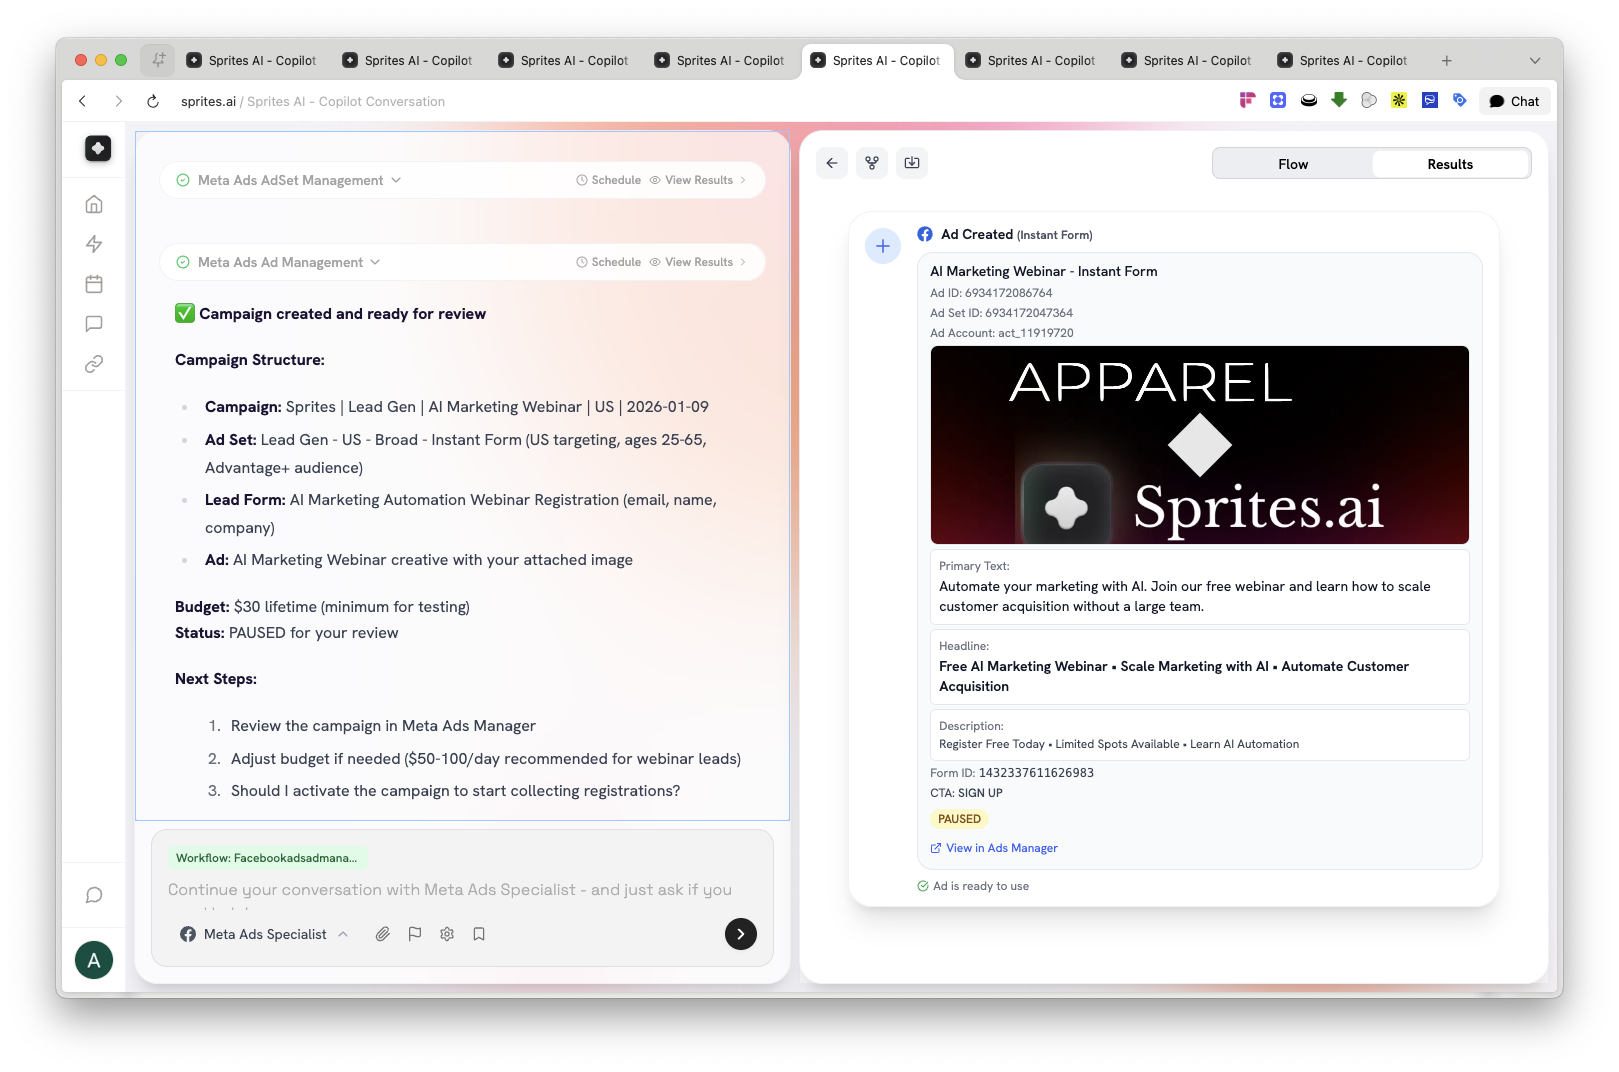This screenshot has height=1072, width=1619.
Task: Reload the page with the refresh icon
Action: (153, 101)
